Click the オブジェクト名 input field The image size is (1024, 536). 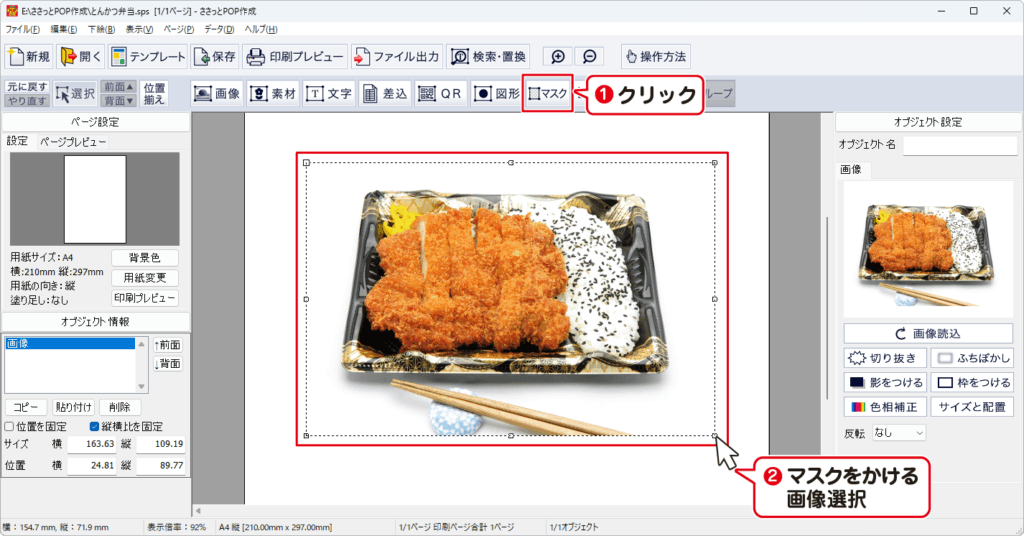click(x=959, y=146)
